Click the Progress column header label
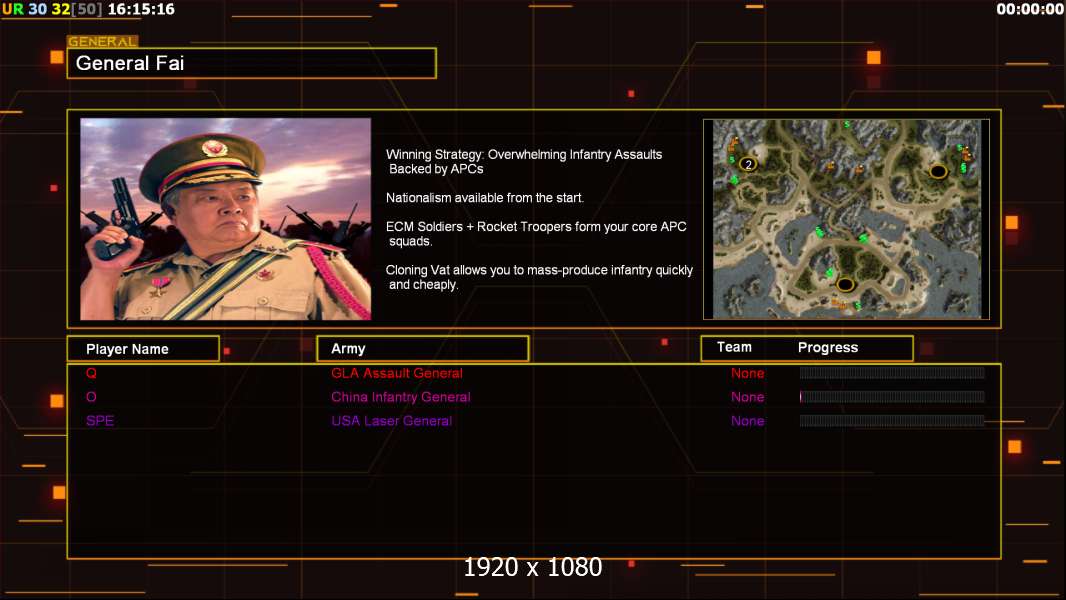1066x600 pixels. 828,347
